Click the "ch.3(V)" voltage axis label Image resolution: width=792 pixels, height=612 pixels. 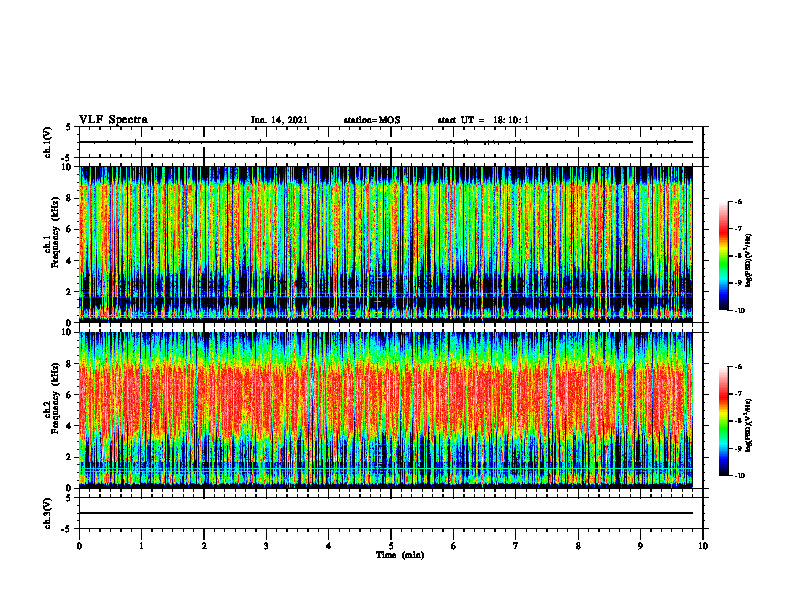pyautogui.click(x=48, y=514)
